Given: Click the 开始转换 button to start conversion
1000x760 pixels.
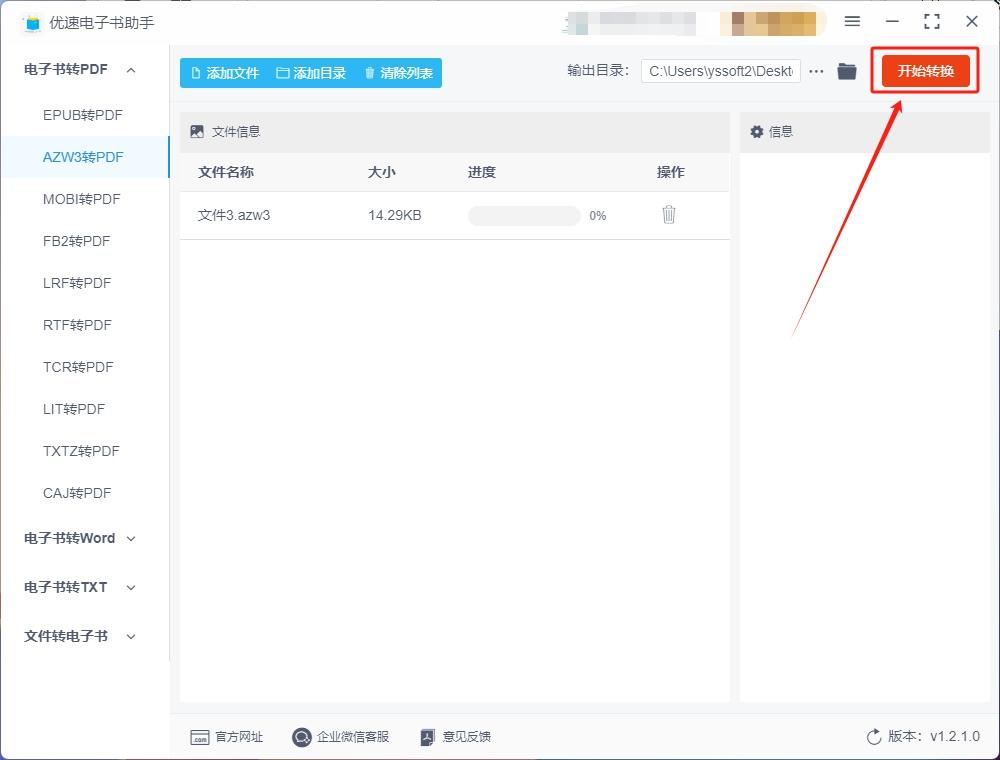Looking at the screenshot, I should [924, 71].
